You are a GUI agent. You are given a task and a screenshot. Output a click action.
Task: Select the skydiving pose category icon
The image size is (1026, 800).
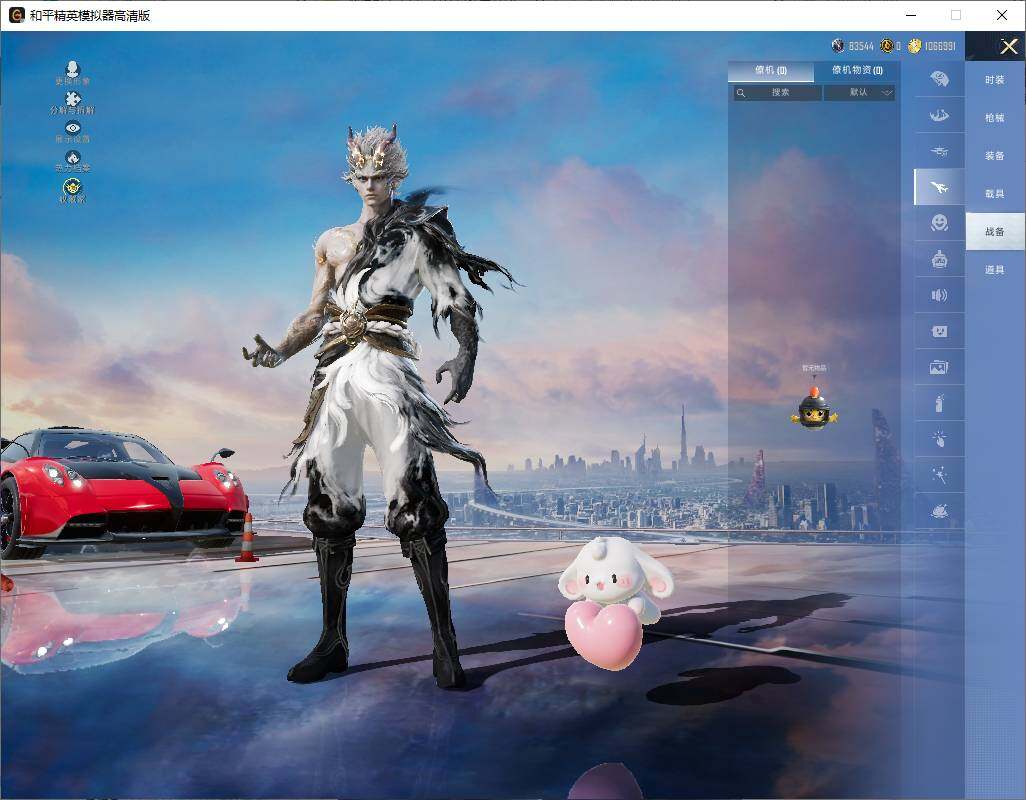[x=940, y=115]
